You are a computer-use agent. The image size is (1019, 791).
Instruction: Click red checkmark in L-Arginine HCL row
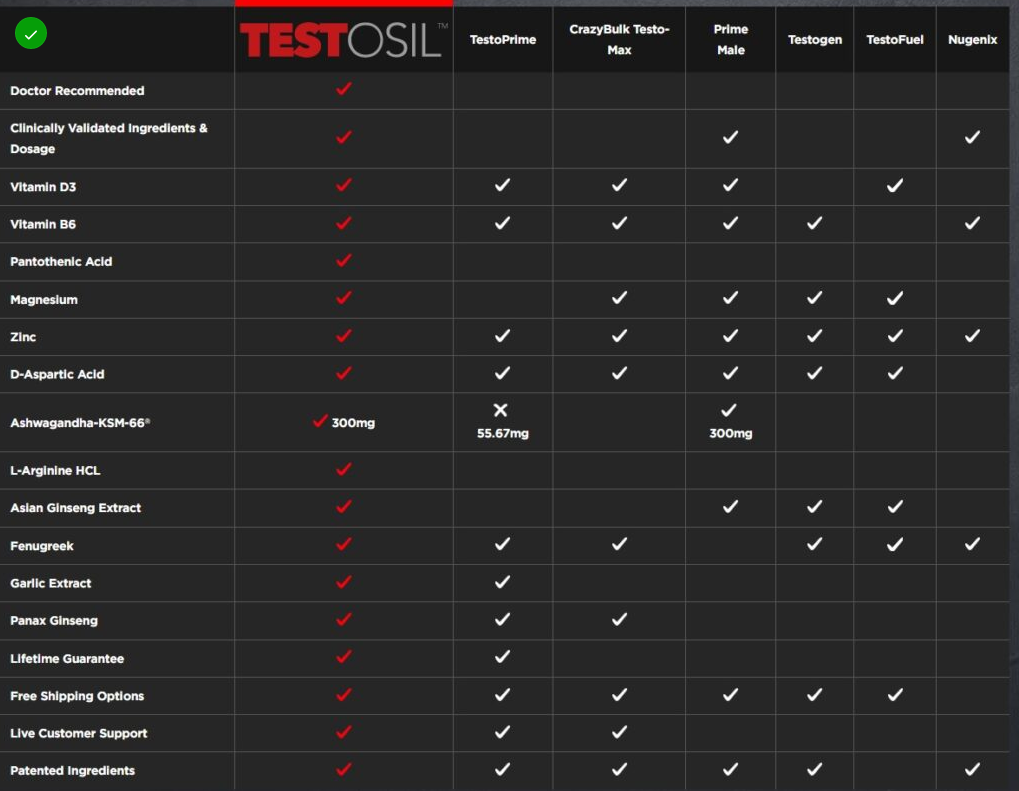click(344, 469)
